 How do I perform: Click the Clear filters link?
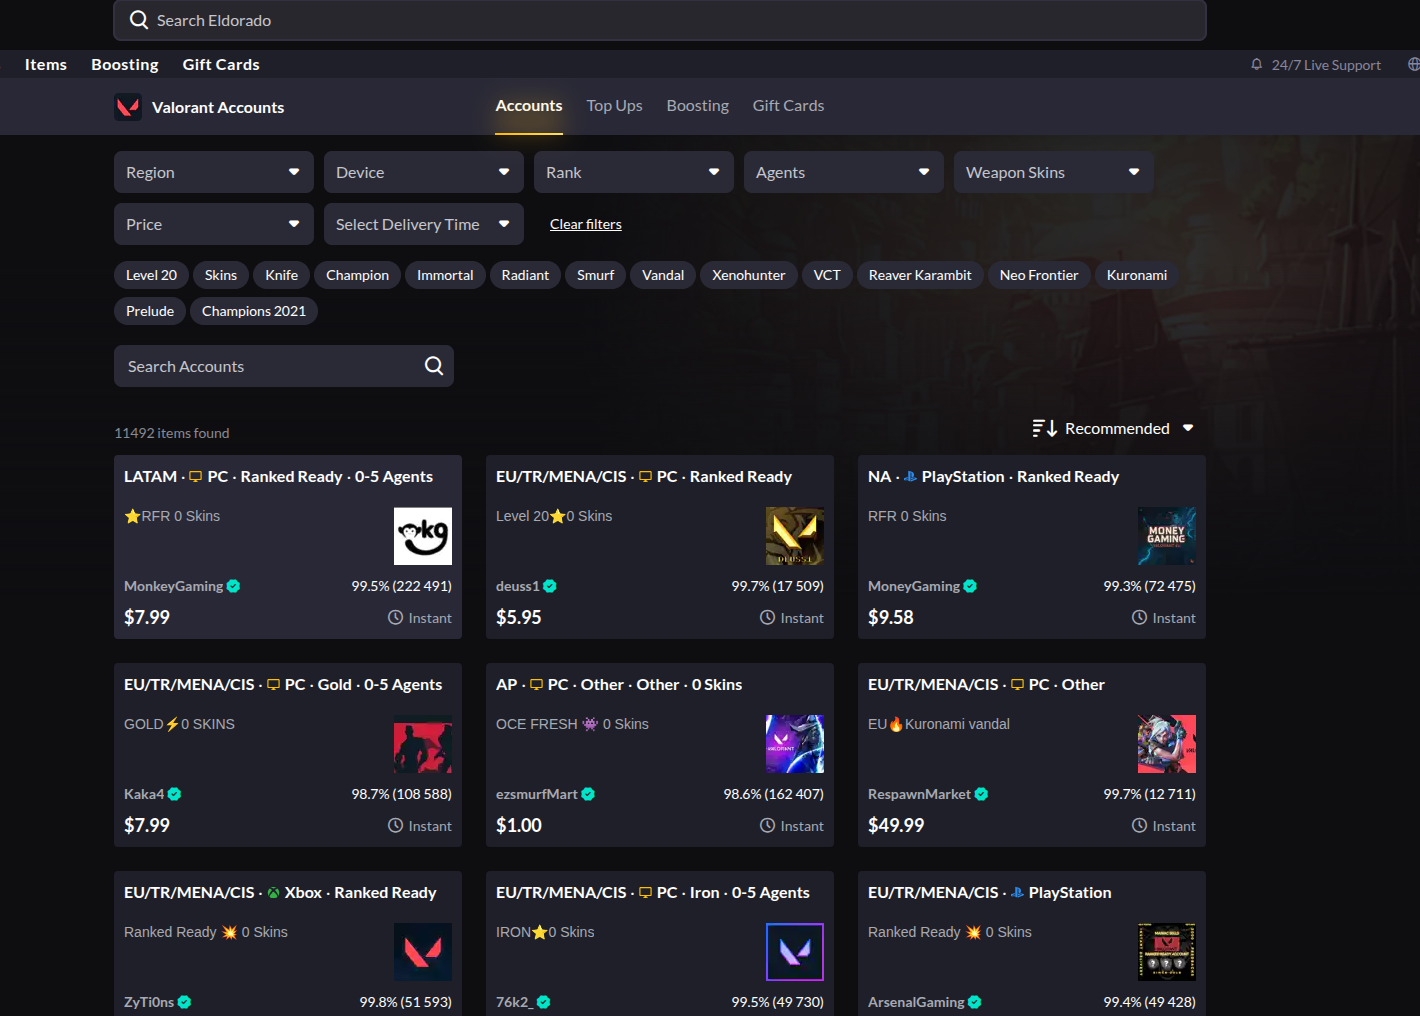[585, 224]
